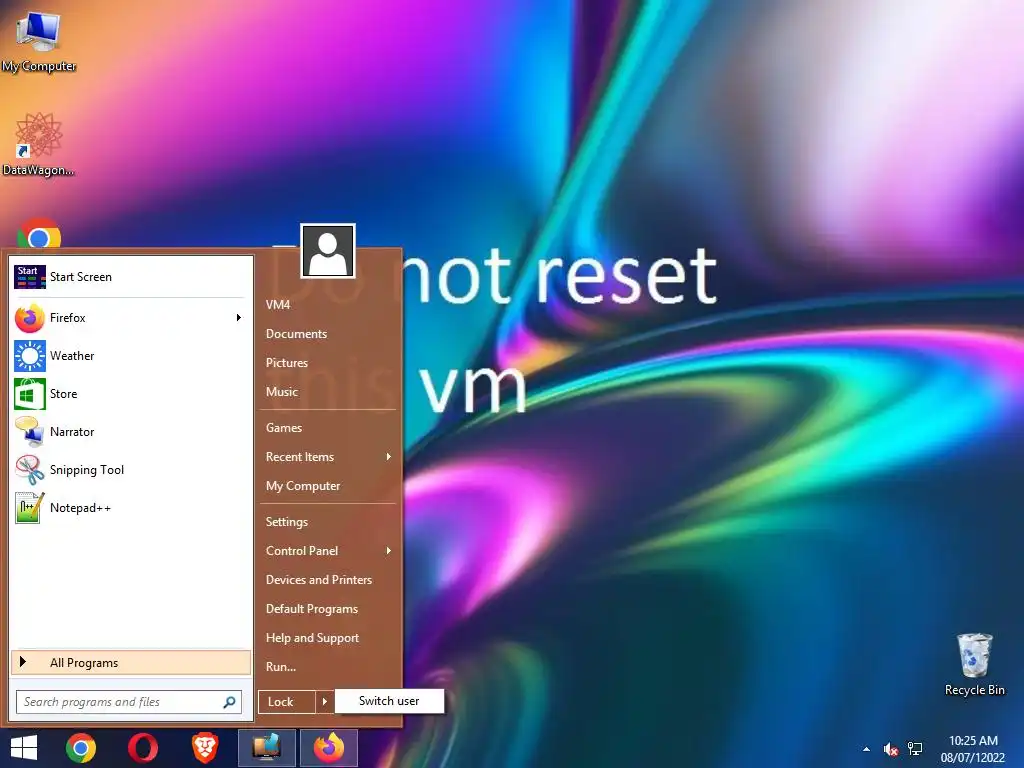Open the Weather app icon
The width and height of the screenshot is (1024, 768).
coord(29,356)
